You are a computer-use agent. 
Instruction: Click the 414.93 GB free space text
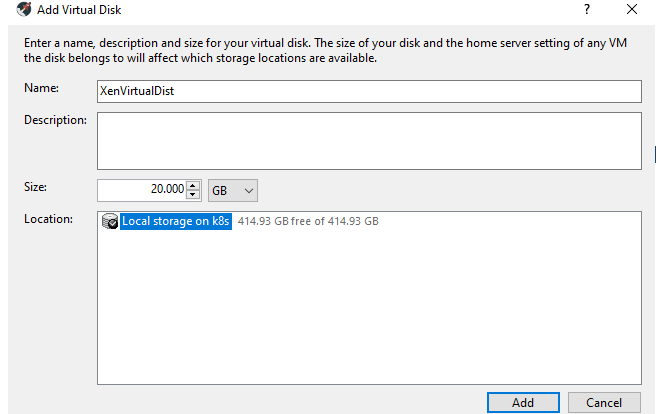308,222
